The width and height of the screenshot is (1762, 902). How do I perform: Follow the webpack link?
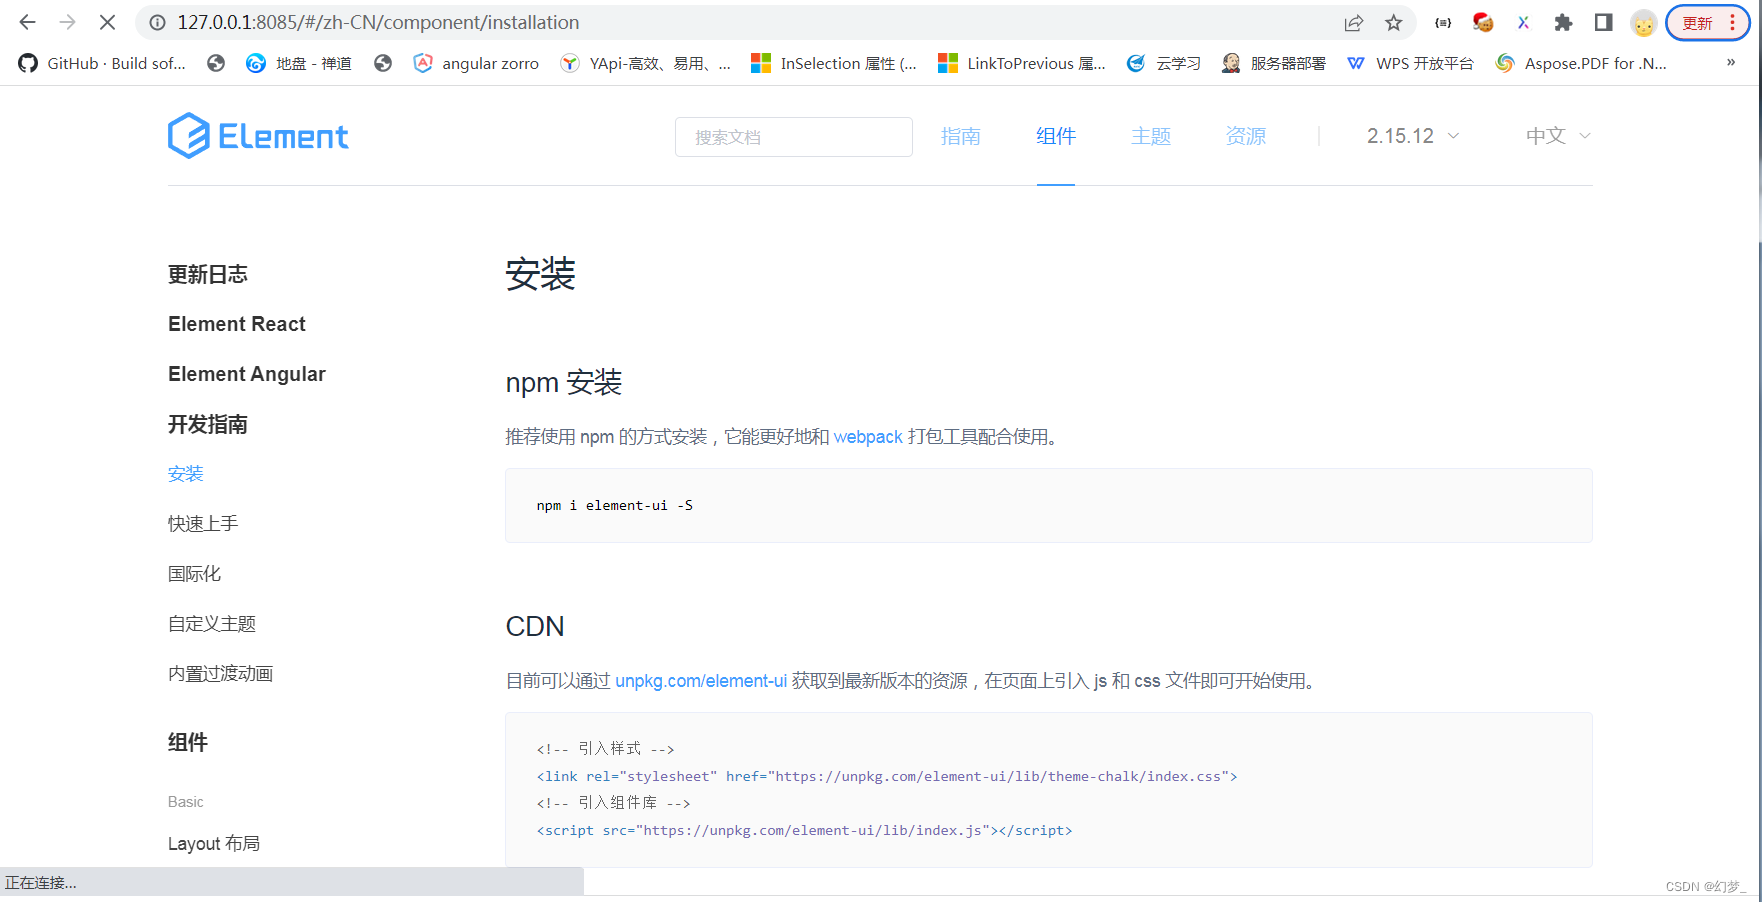[x=868, y=437]
